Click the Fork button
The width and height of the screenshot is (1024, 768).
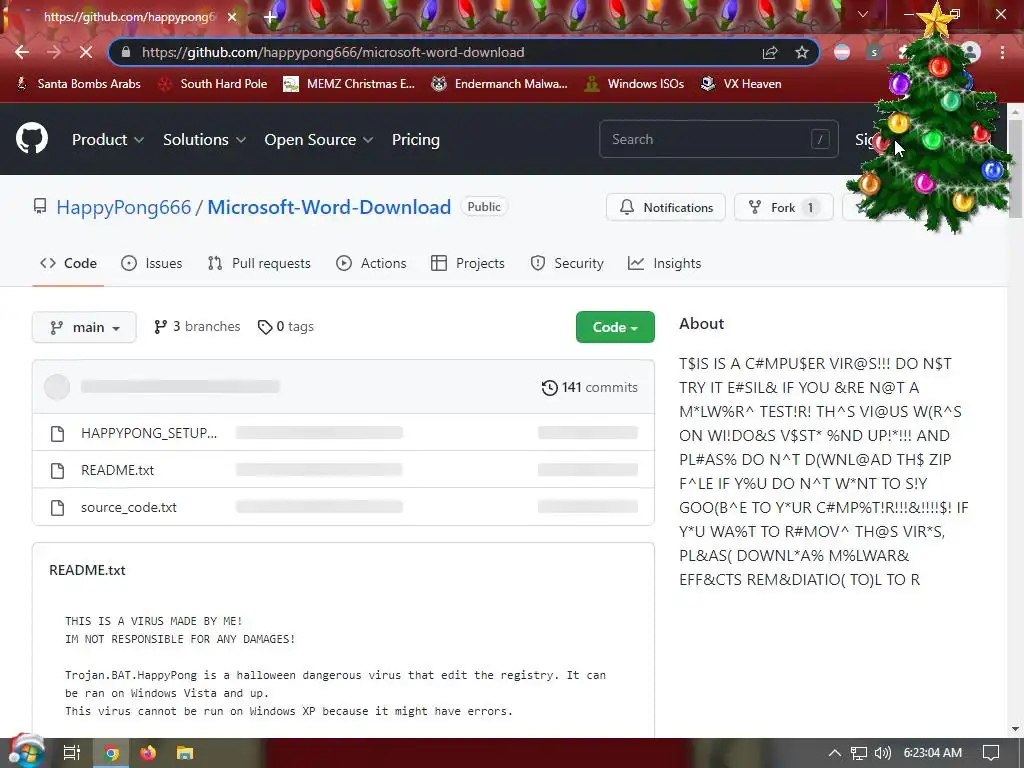click(x=784, y=208)
